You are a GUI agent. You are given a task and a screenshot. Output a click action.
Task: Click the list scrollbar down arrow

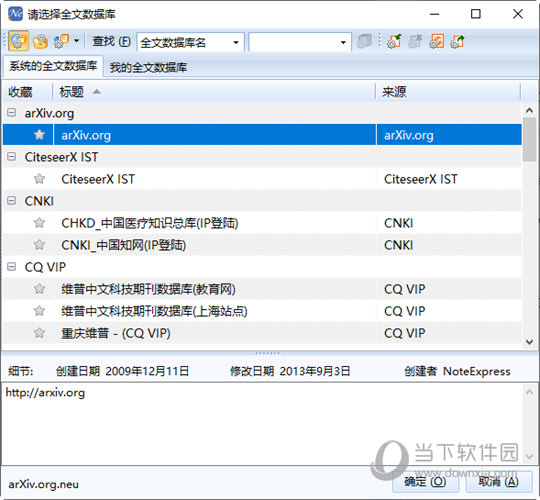[x=529, y=342]
